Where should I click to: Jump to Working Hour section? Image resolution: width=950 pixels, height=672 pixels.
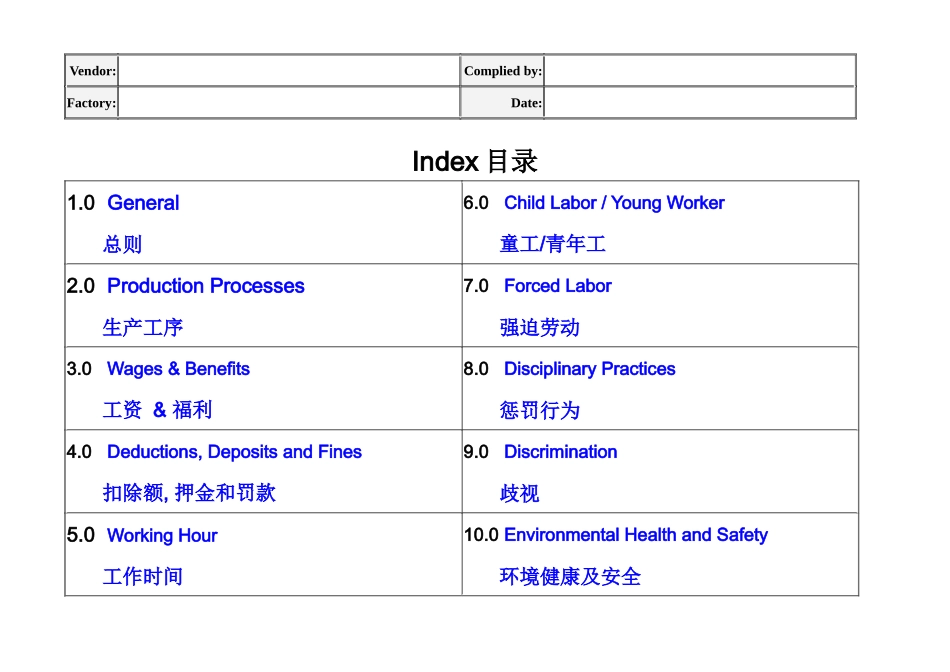click(162, 536)
